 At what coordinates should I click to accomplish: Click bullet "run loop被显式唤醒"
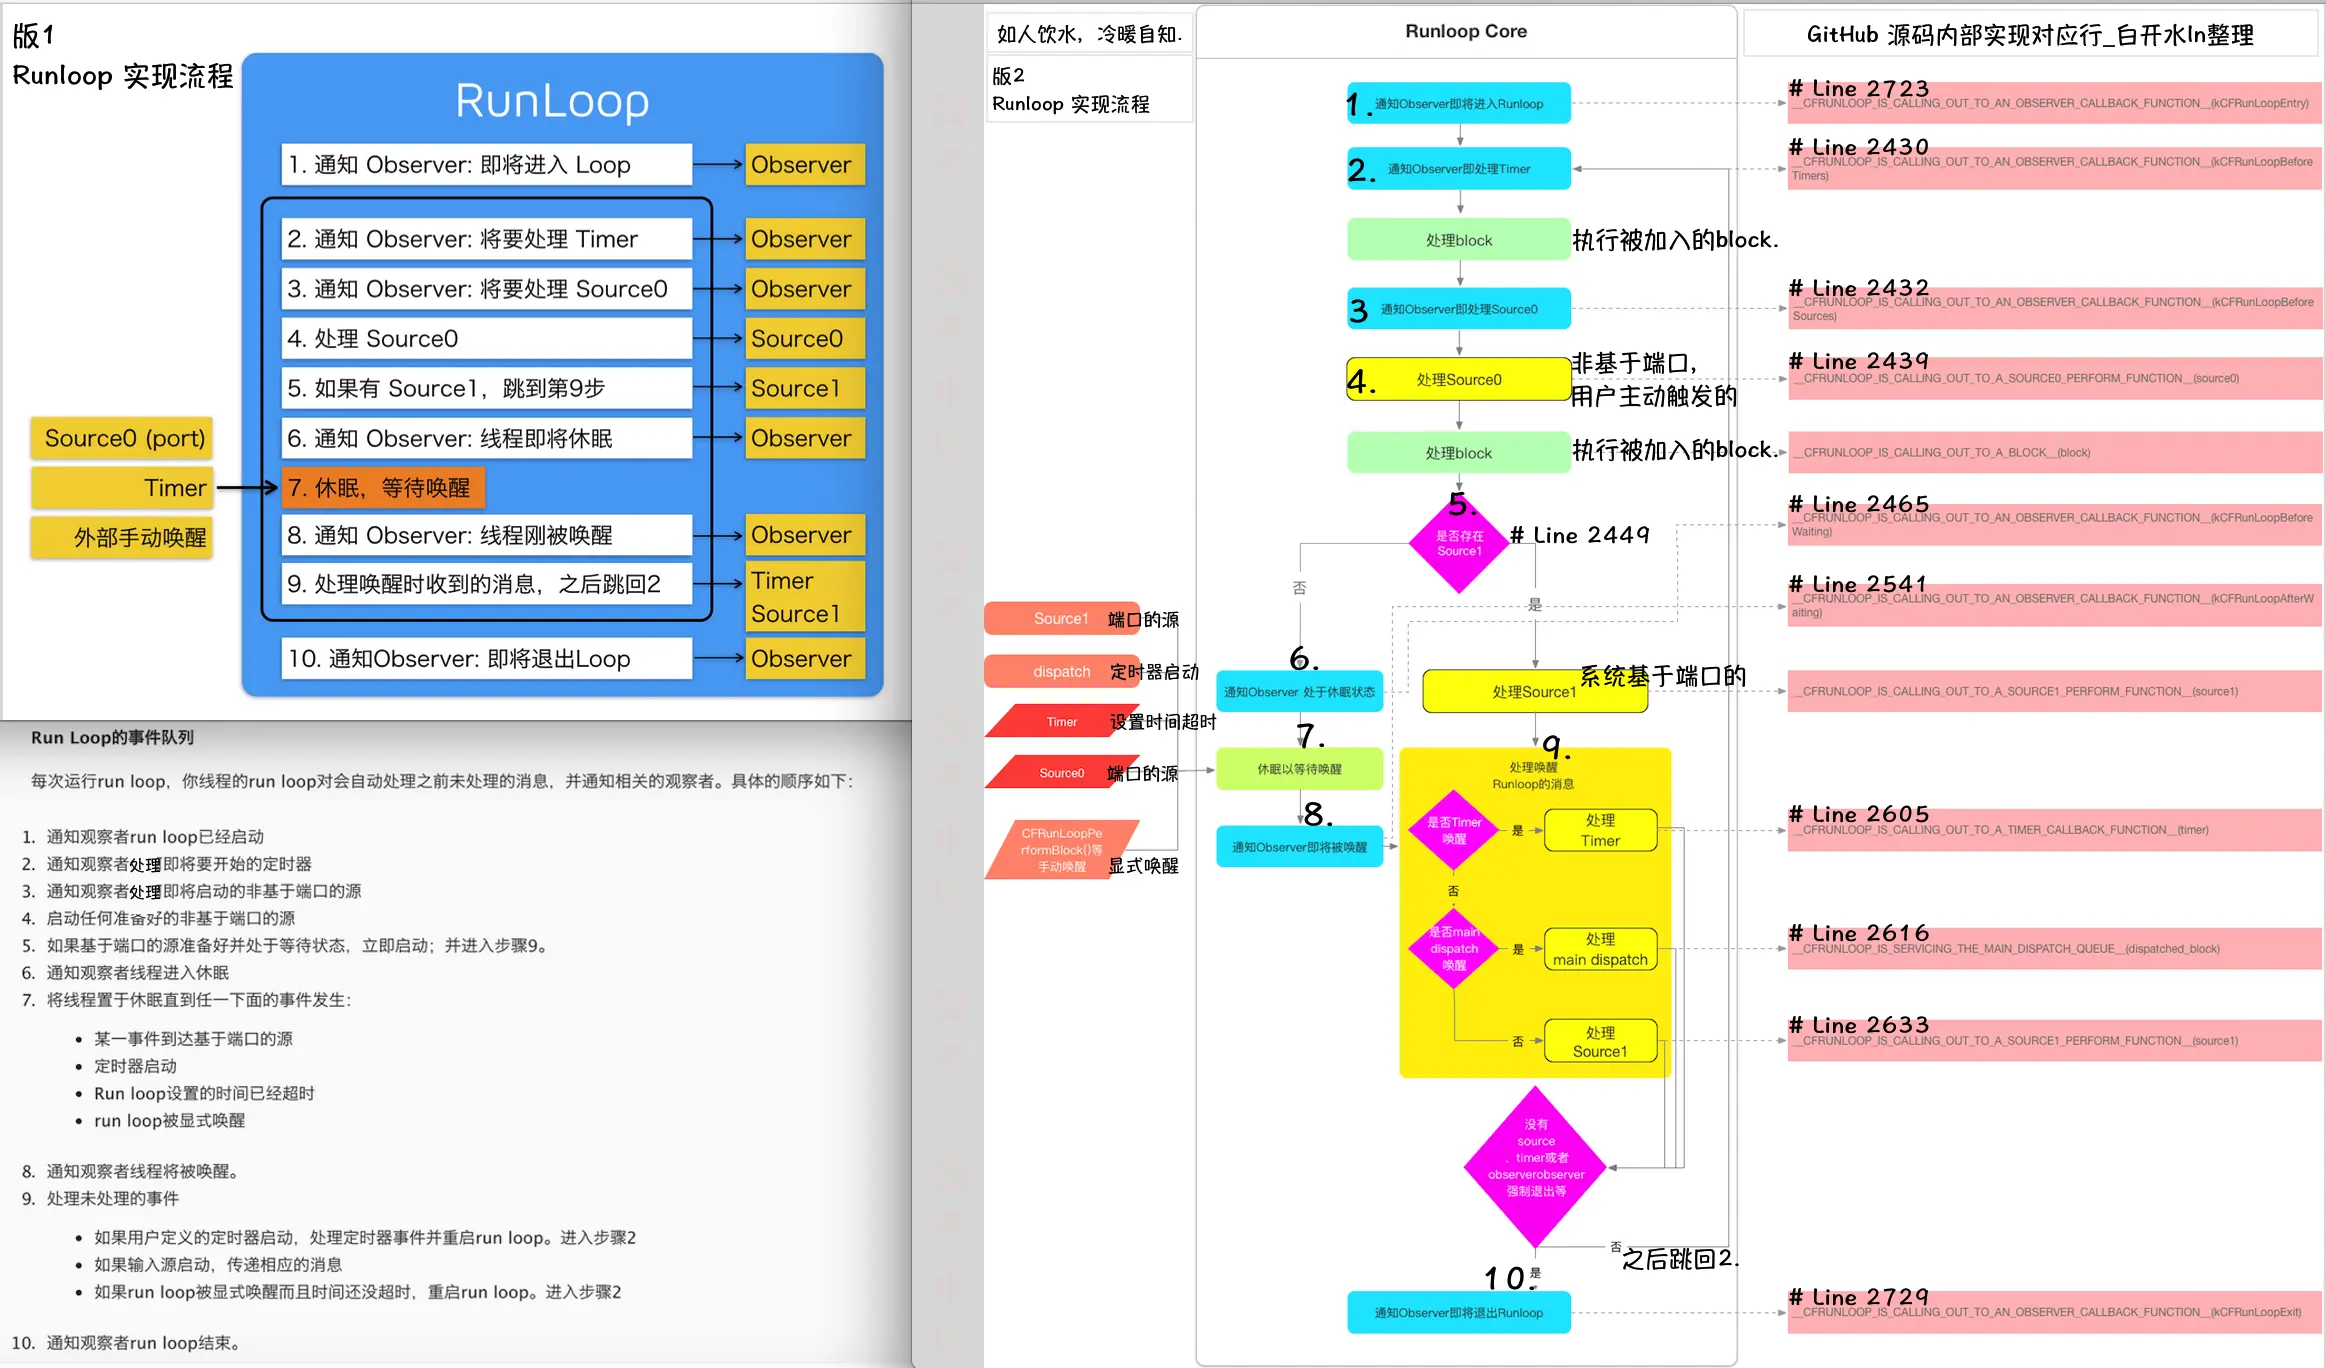tap(169, 1121)
